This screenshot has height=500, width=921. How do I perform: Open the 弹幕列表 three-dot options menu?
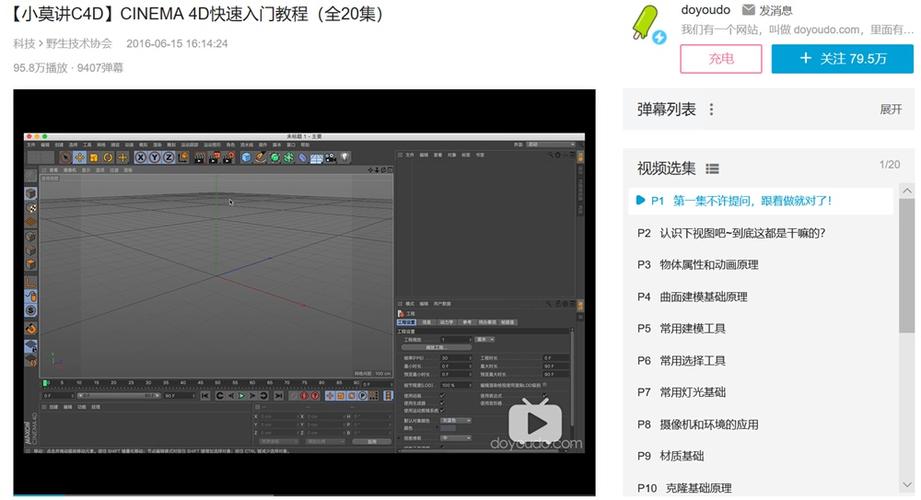click(712, 110)
